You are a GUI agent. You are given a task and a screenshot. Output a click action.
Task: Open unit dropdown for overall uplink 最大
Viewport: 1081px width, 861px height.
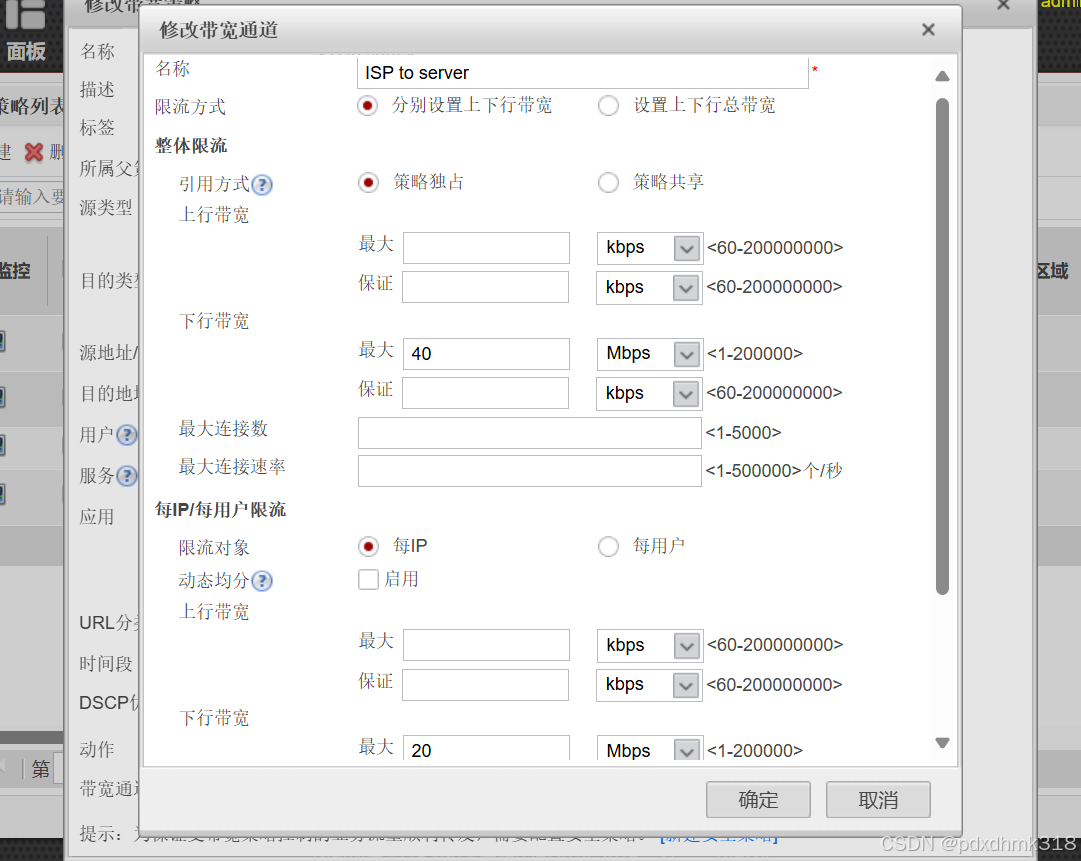coord(650,248)
